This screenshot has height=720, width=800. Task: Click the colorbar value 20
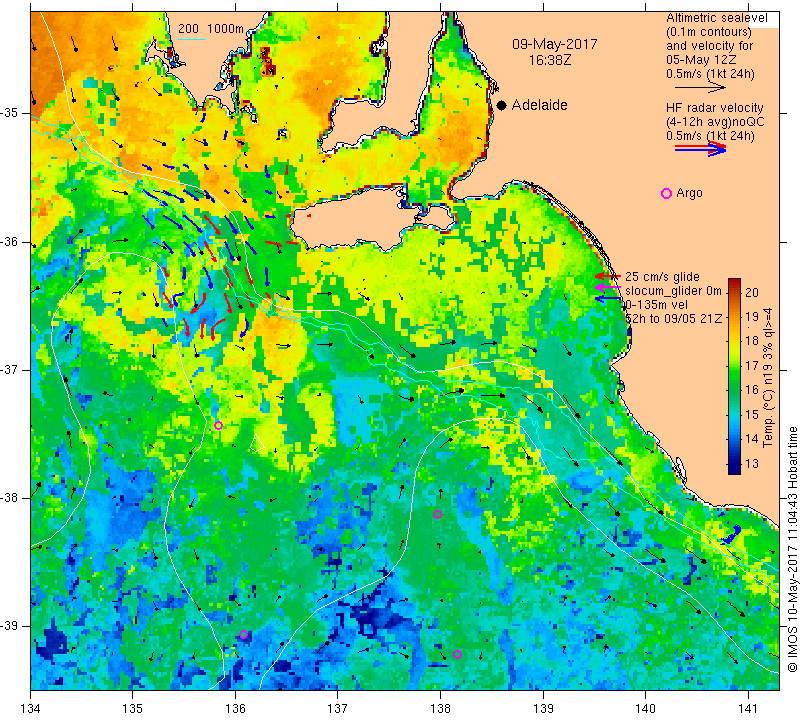click(752, 292)
